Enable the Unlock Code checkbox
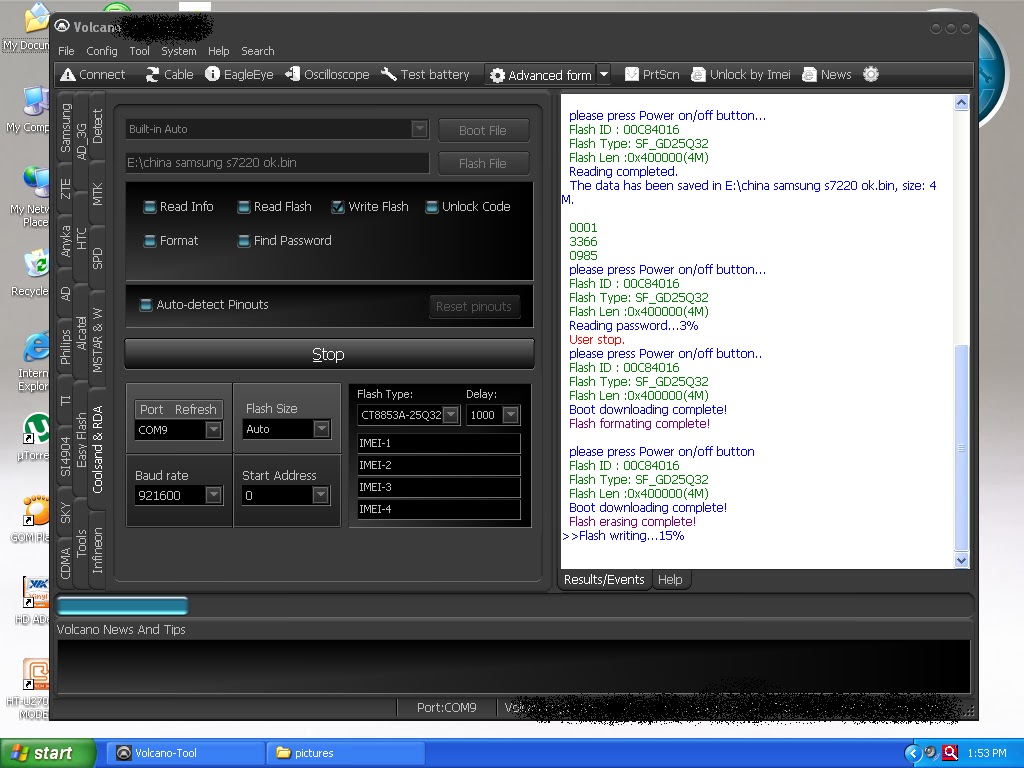 click(432, 207)
